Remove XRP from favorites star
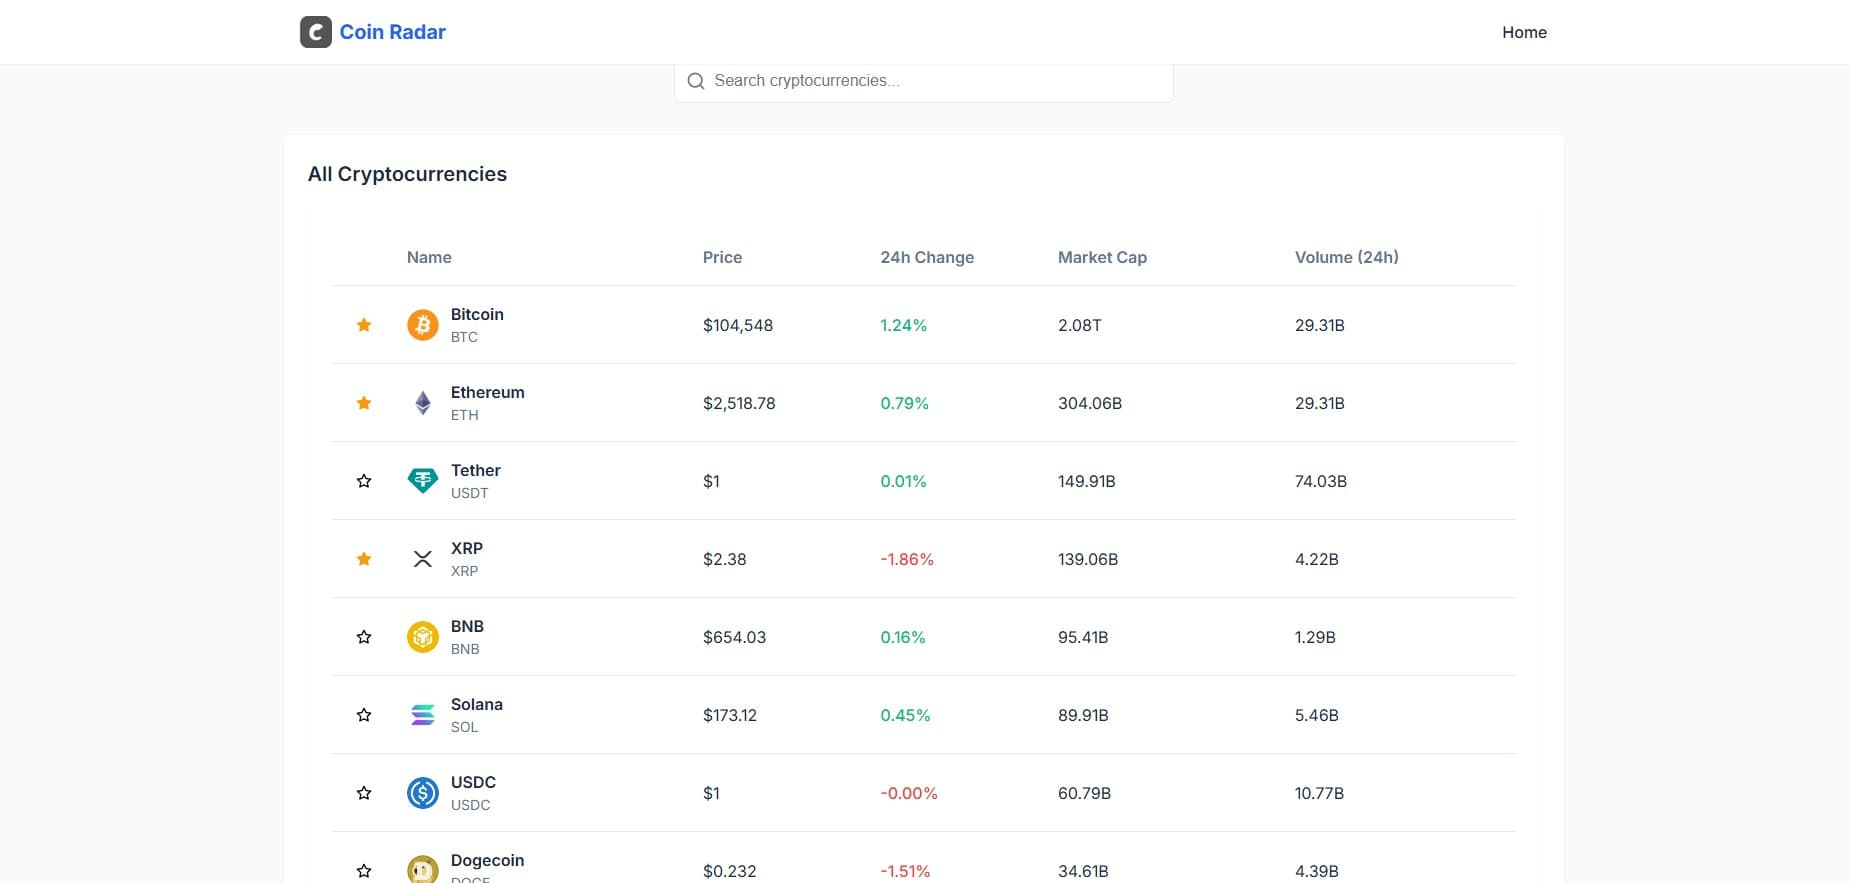The image size is (1849, 883). pyautogui.click(x=364, y=559)
